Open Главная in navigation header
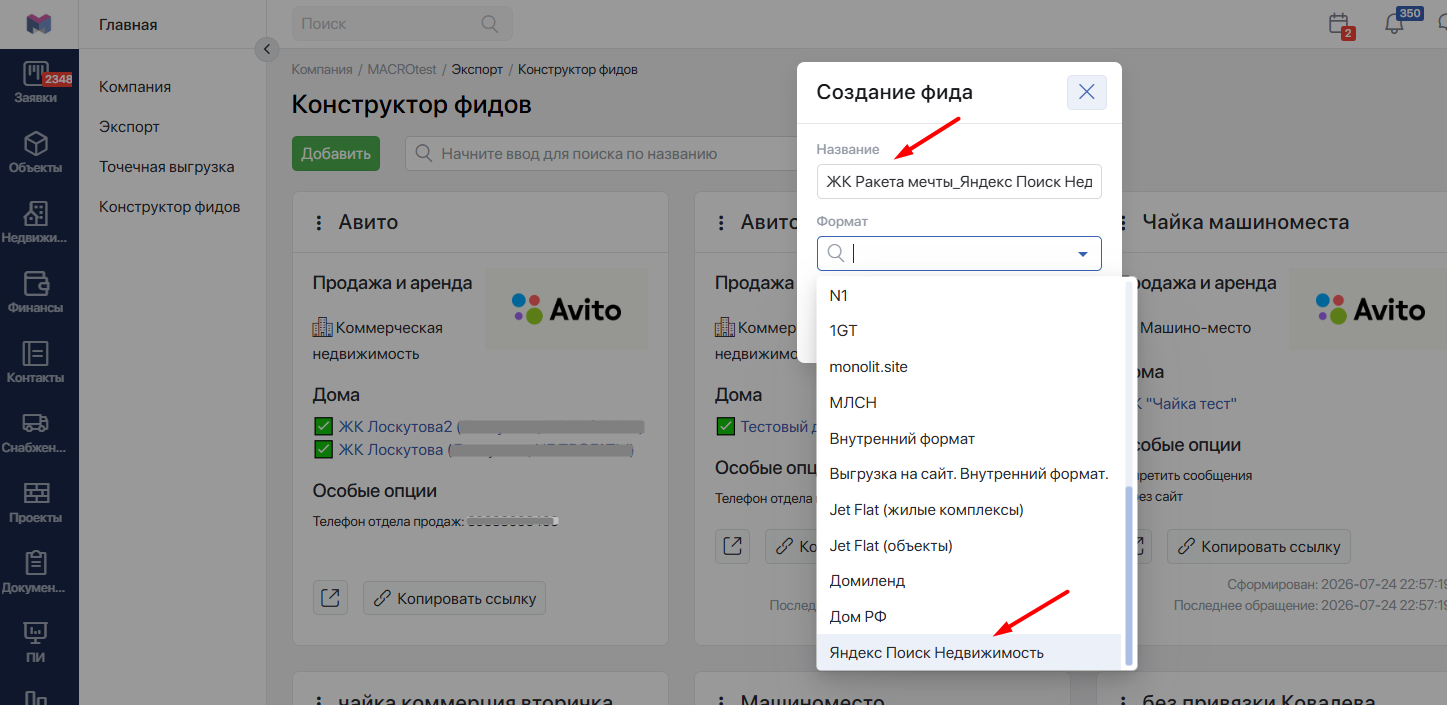This screenshot has height=705, width=1447. [128, 24]
